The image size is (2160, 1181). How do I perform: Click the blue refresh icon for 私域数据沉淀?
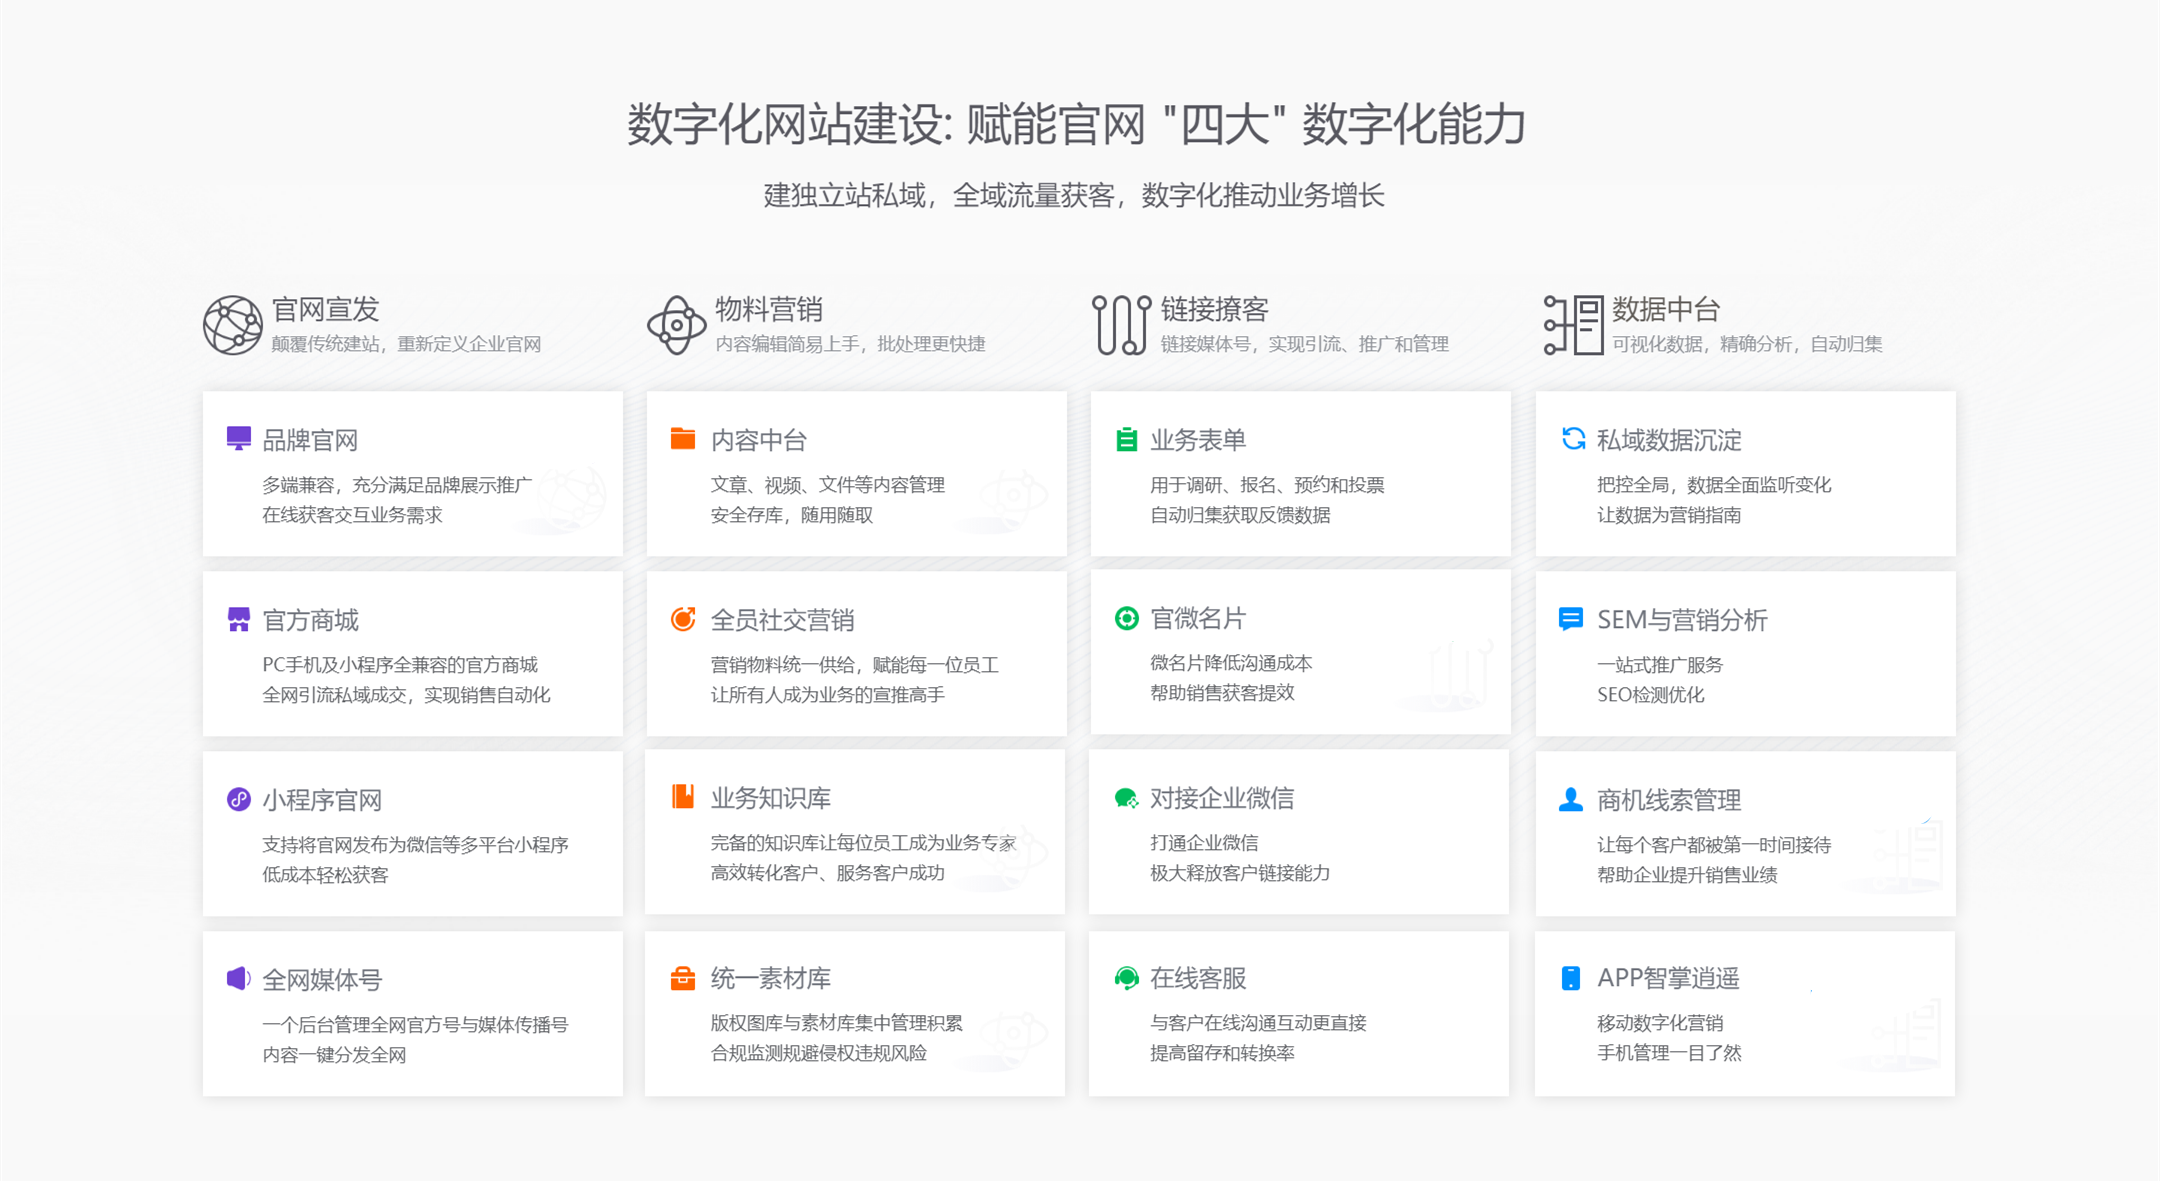pyautogui.click(x=1573, y=439)
